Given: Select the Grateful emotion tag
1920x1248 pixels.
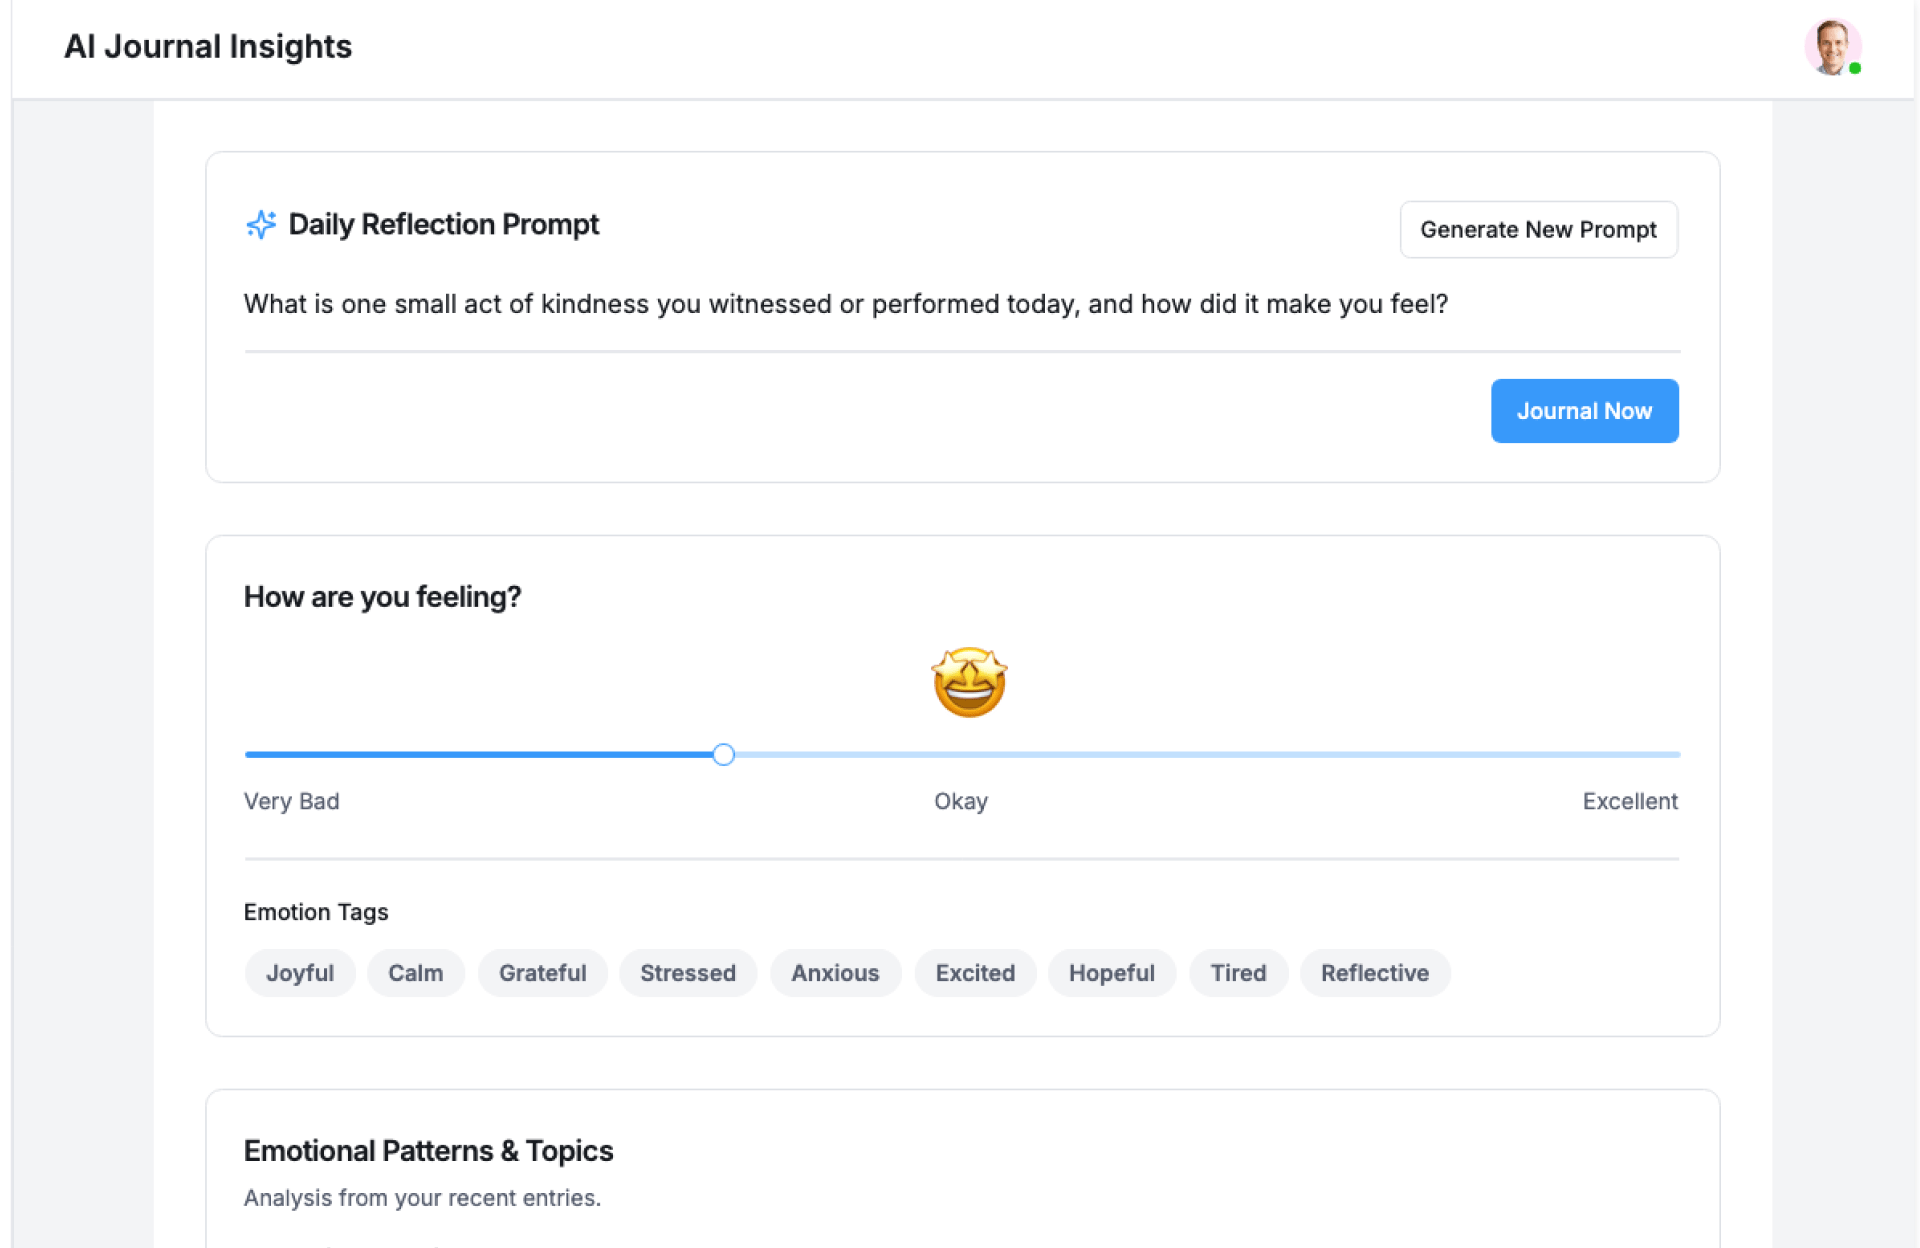Looking at the screenshot, I should (542, 973).
